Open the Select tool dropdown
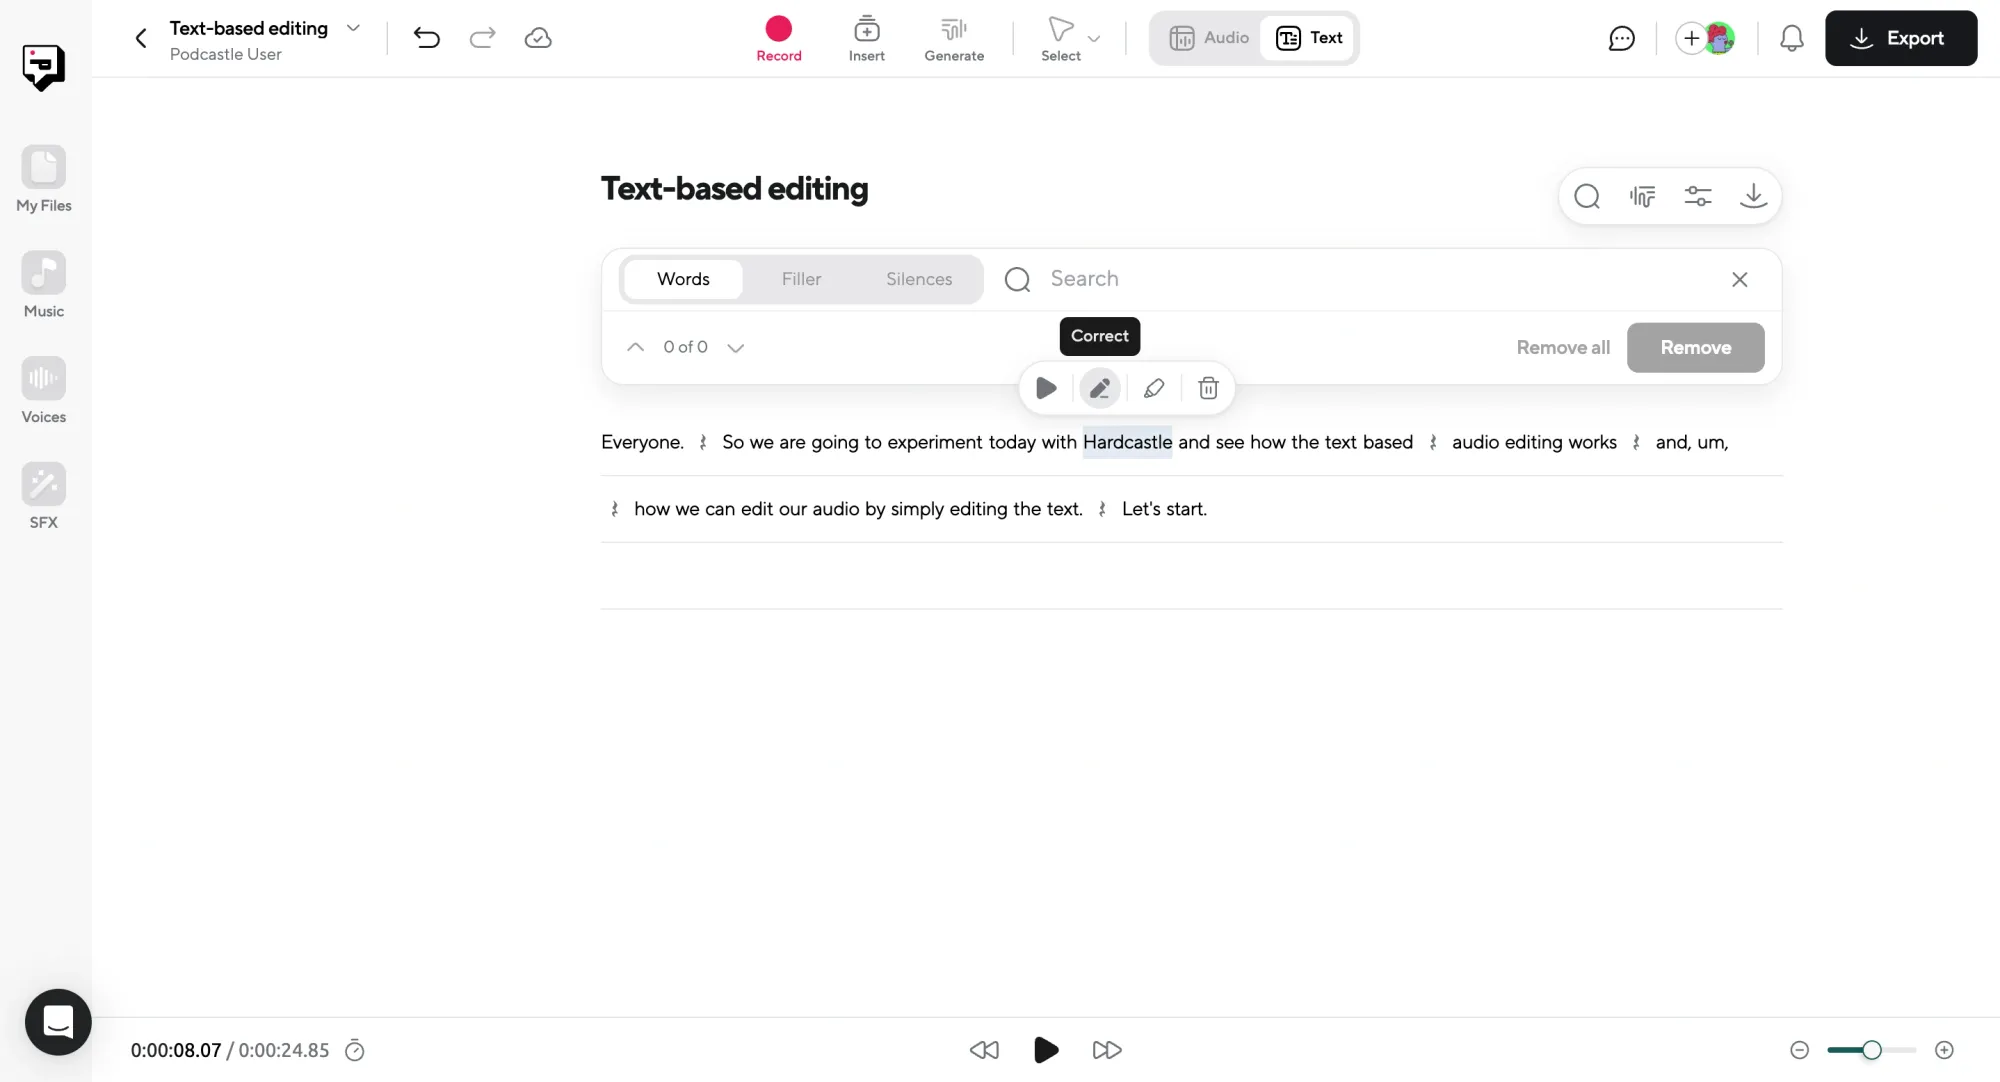 (x=1093, y=38)
